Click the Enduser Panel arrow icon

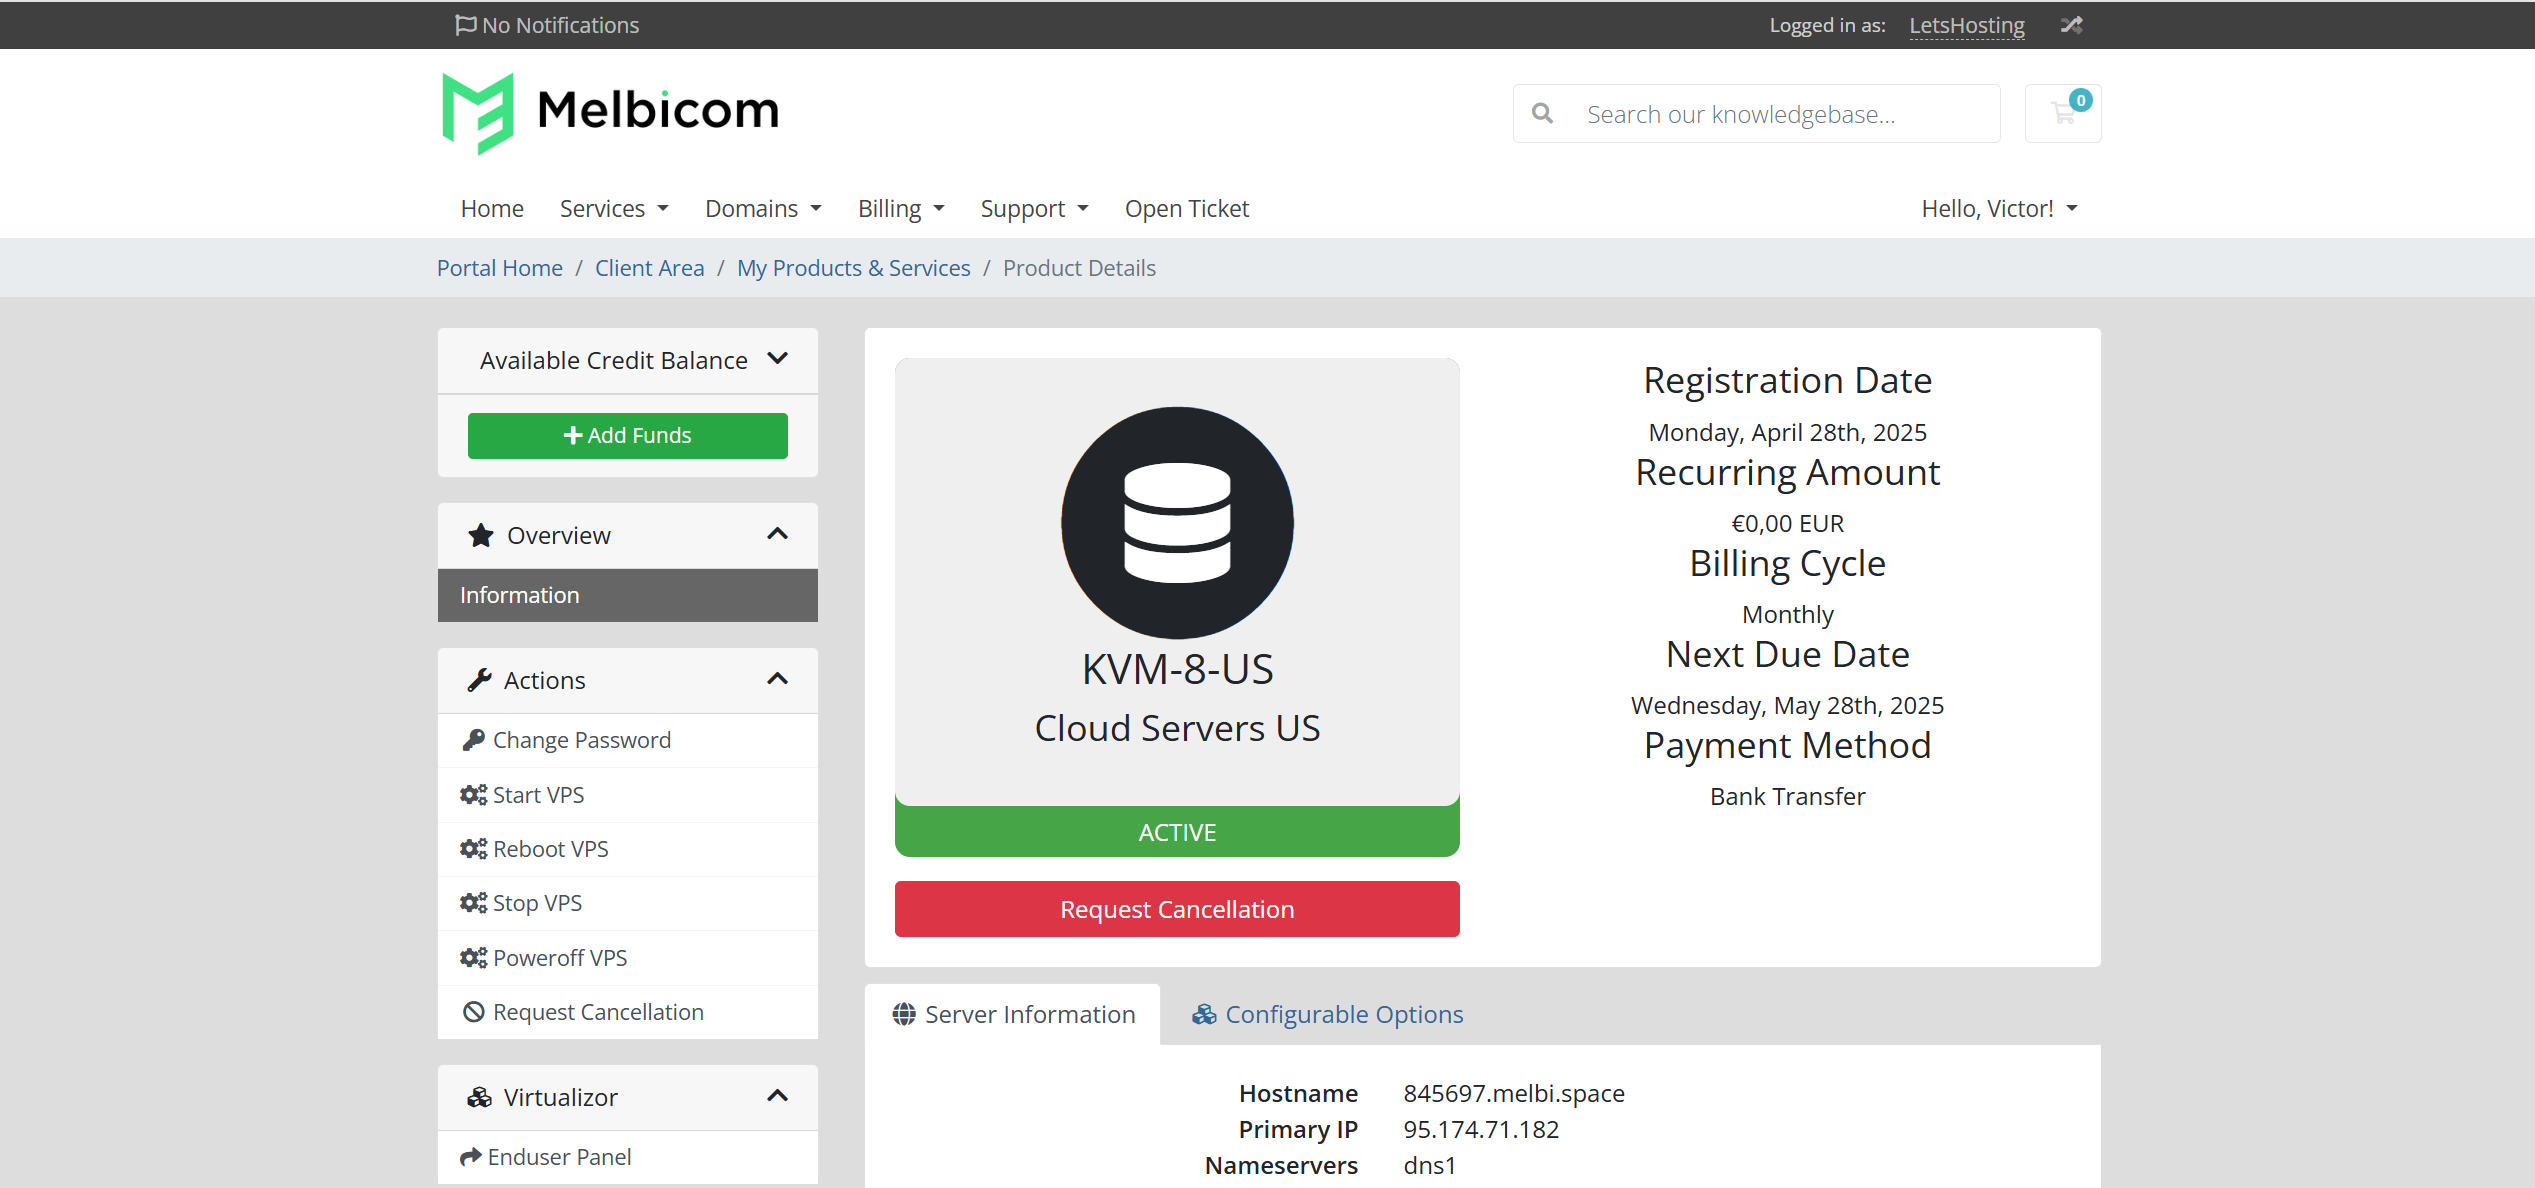470,1157
